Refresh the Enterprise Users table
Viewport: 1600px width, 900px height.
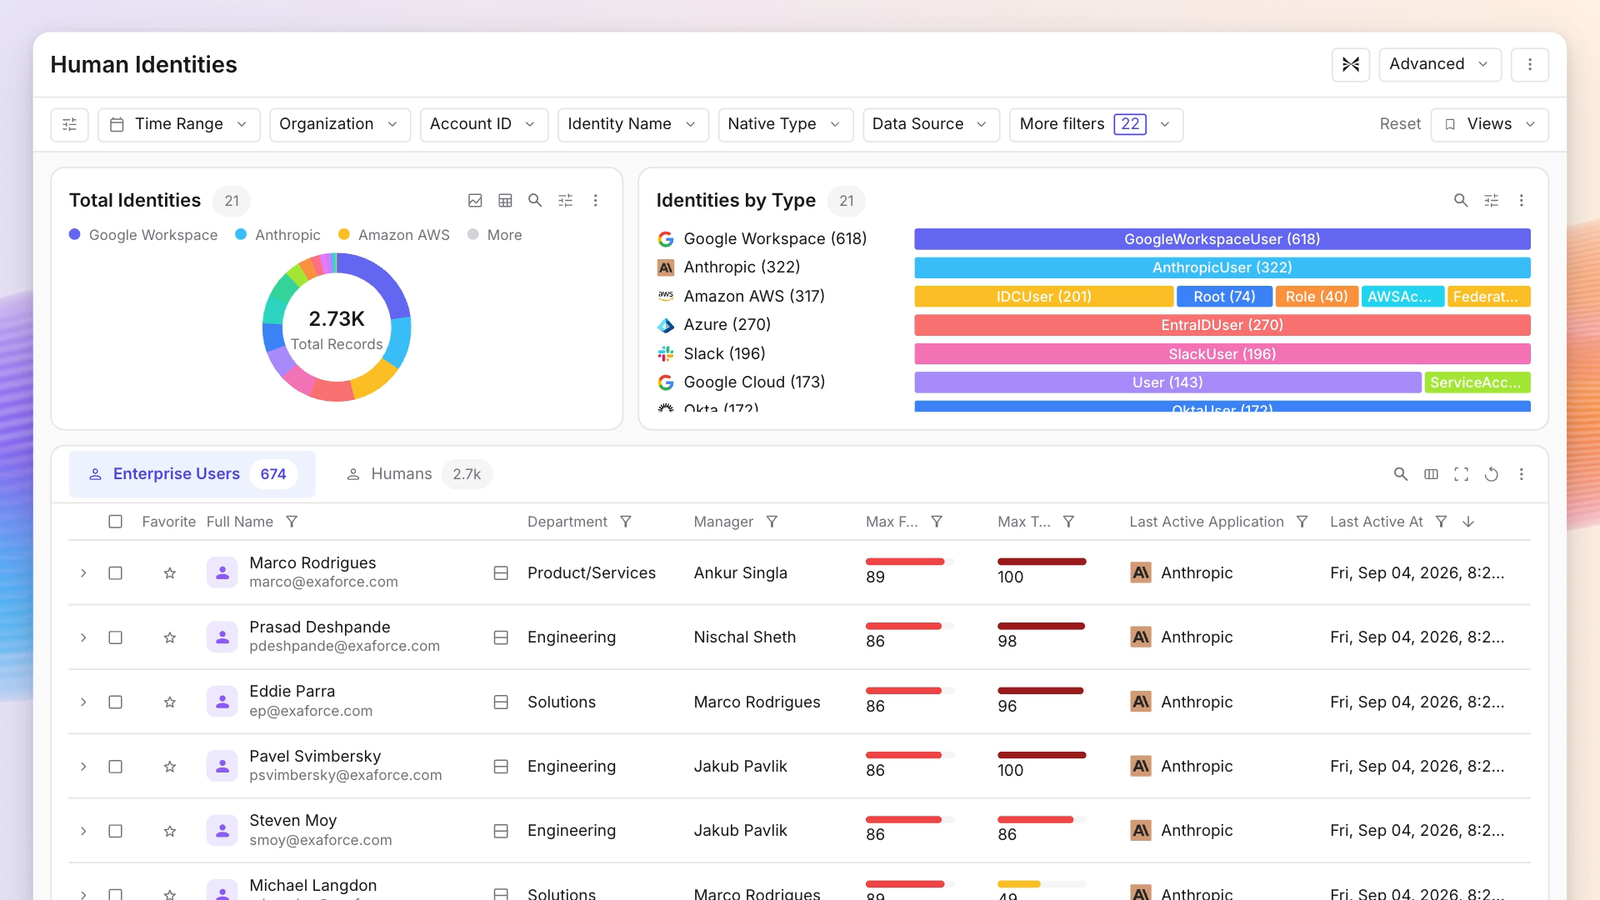tap(1491, 474)
